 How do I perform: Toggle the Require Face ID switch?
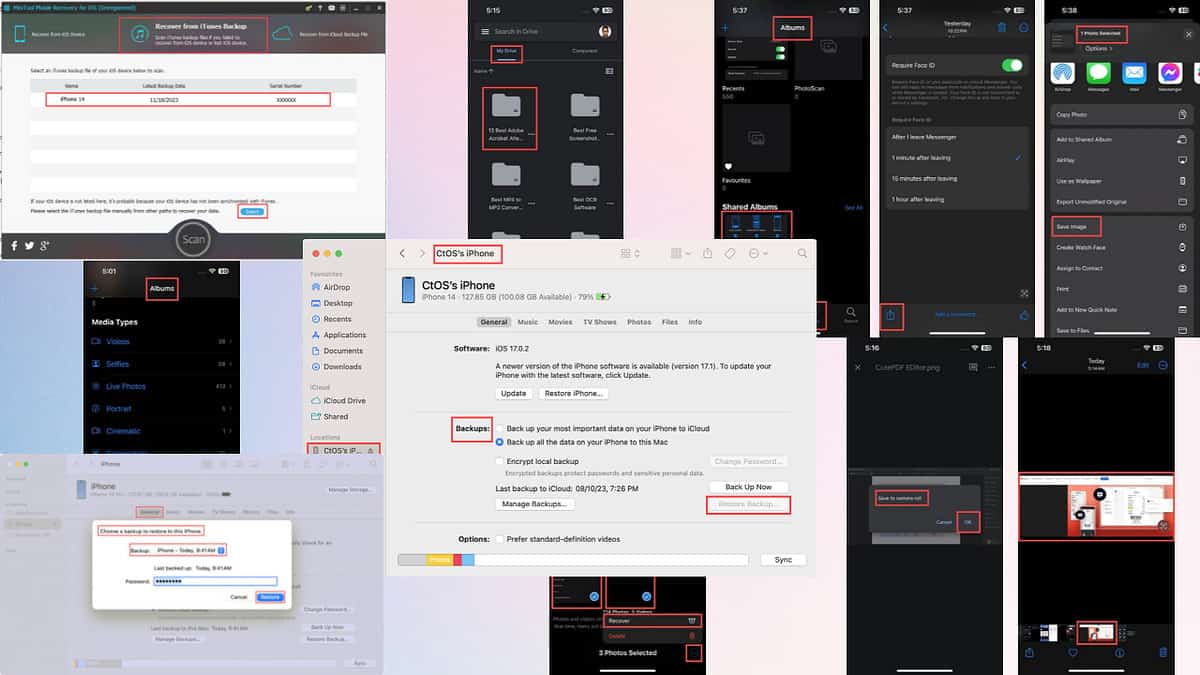pyautogui.click(x=1012, y=65)
